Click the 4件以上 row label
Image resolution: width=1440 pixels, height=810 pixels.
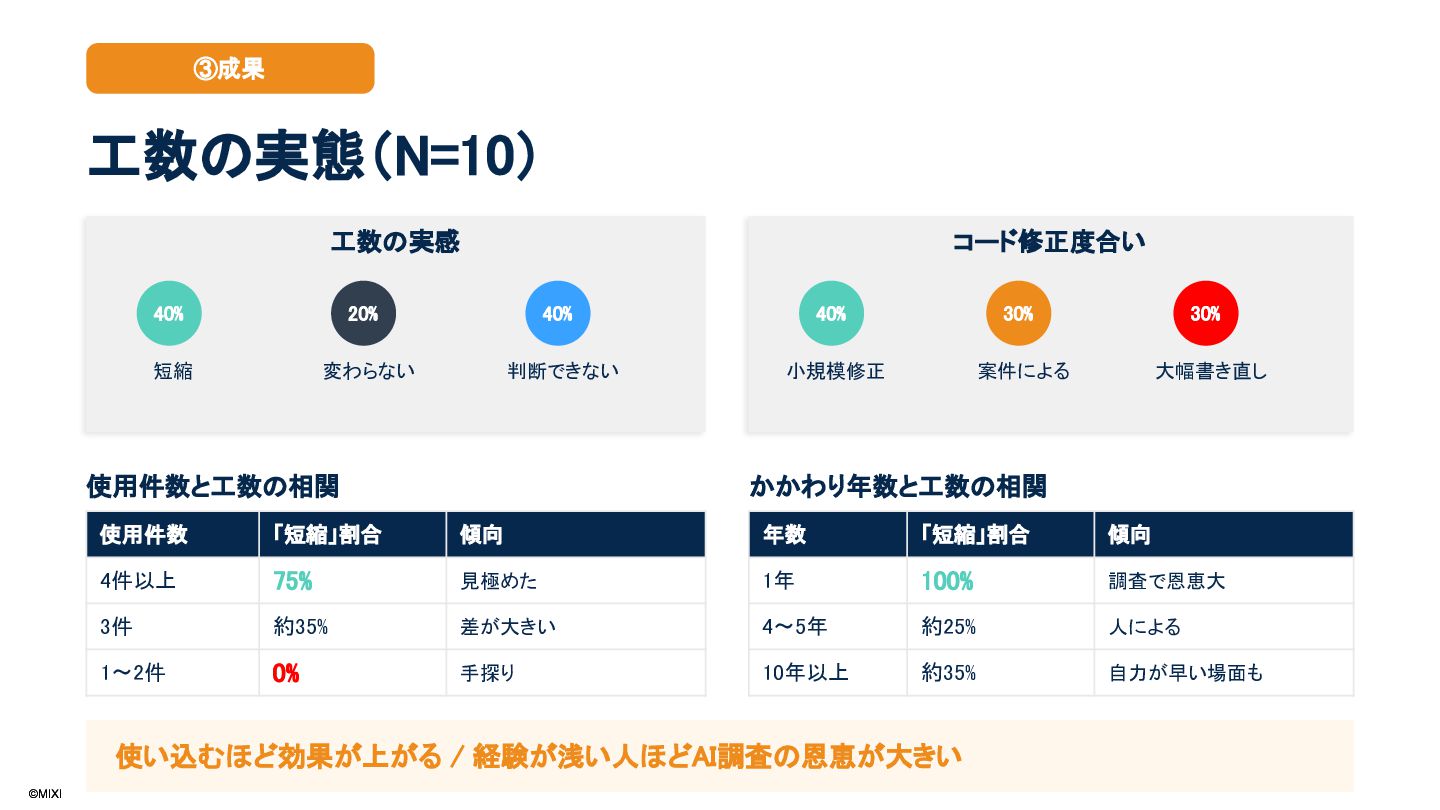point(138,581)
